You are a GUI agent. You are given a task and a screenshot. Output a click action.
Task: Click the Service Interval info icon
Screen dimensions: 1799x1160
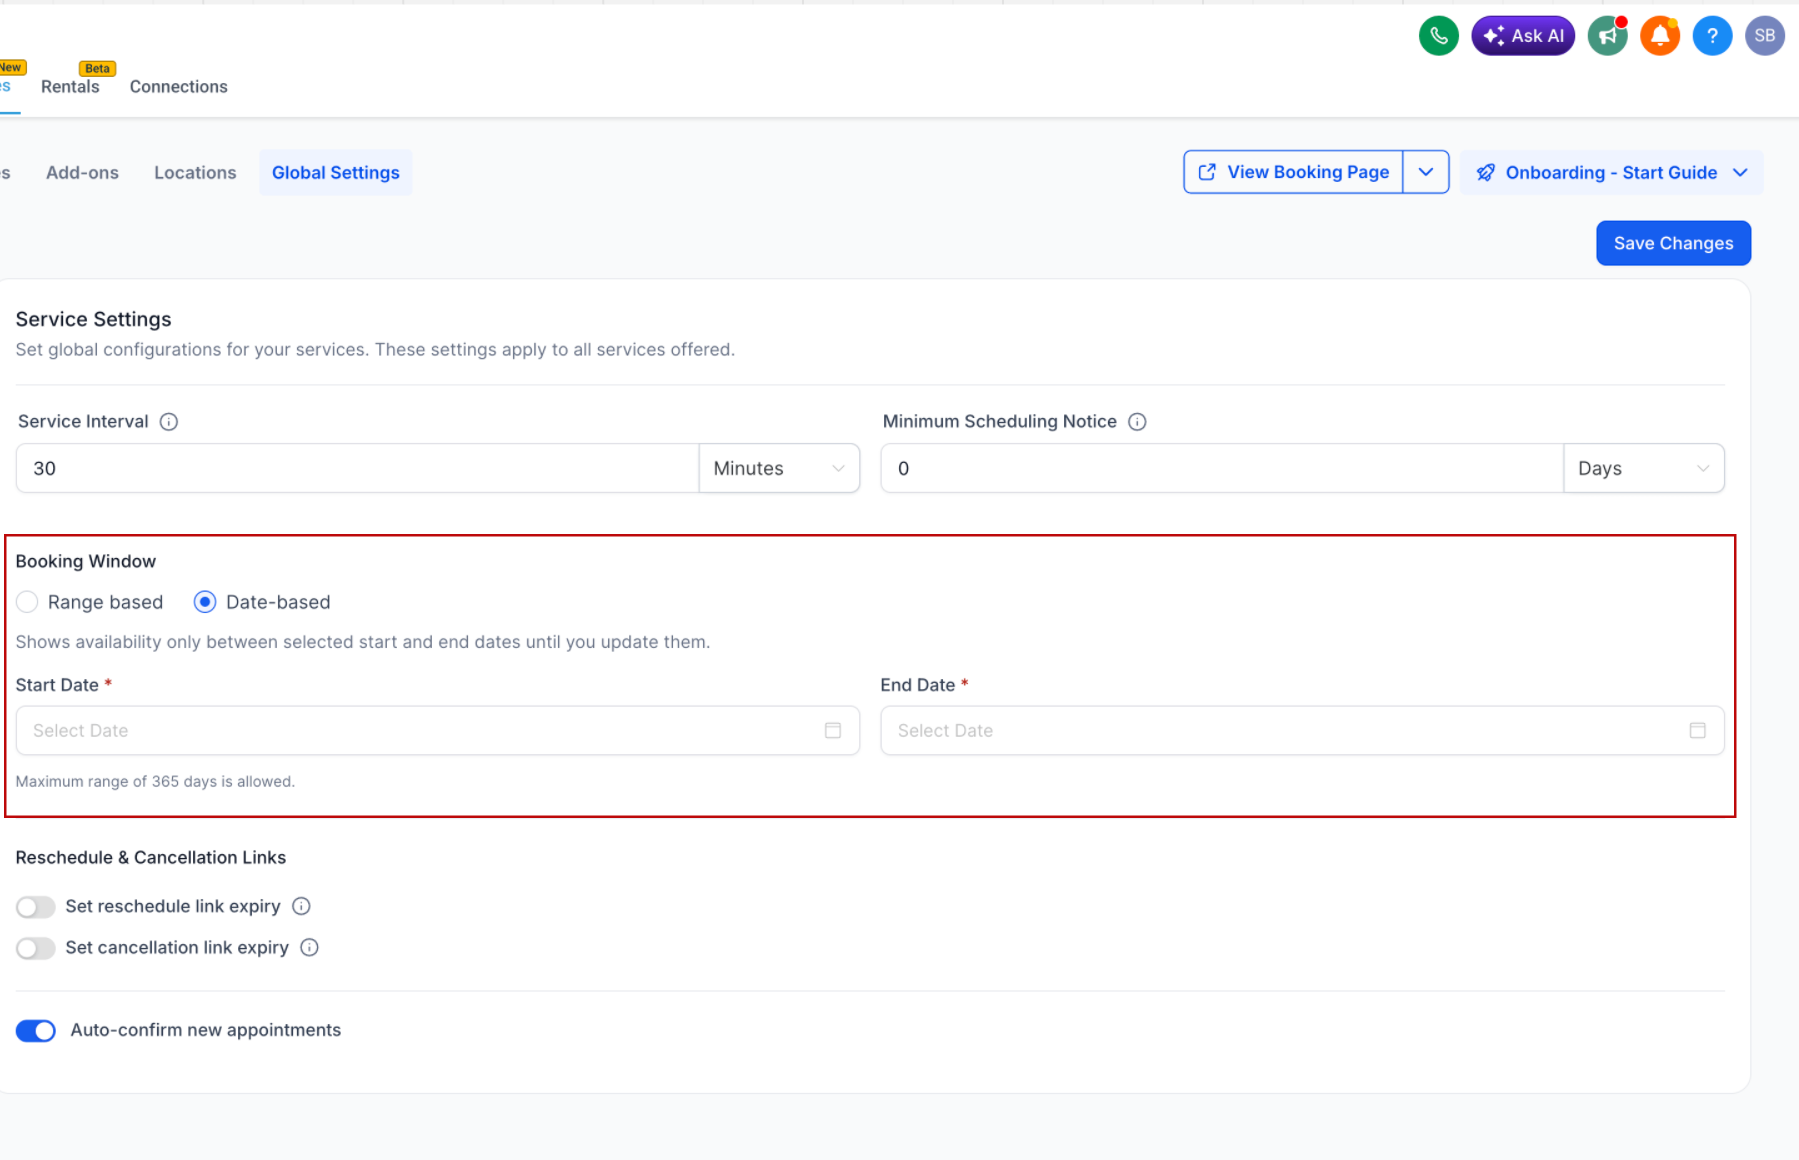point(169,421)
